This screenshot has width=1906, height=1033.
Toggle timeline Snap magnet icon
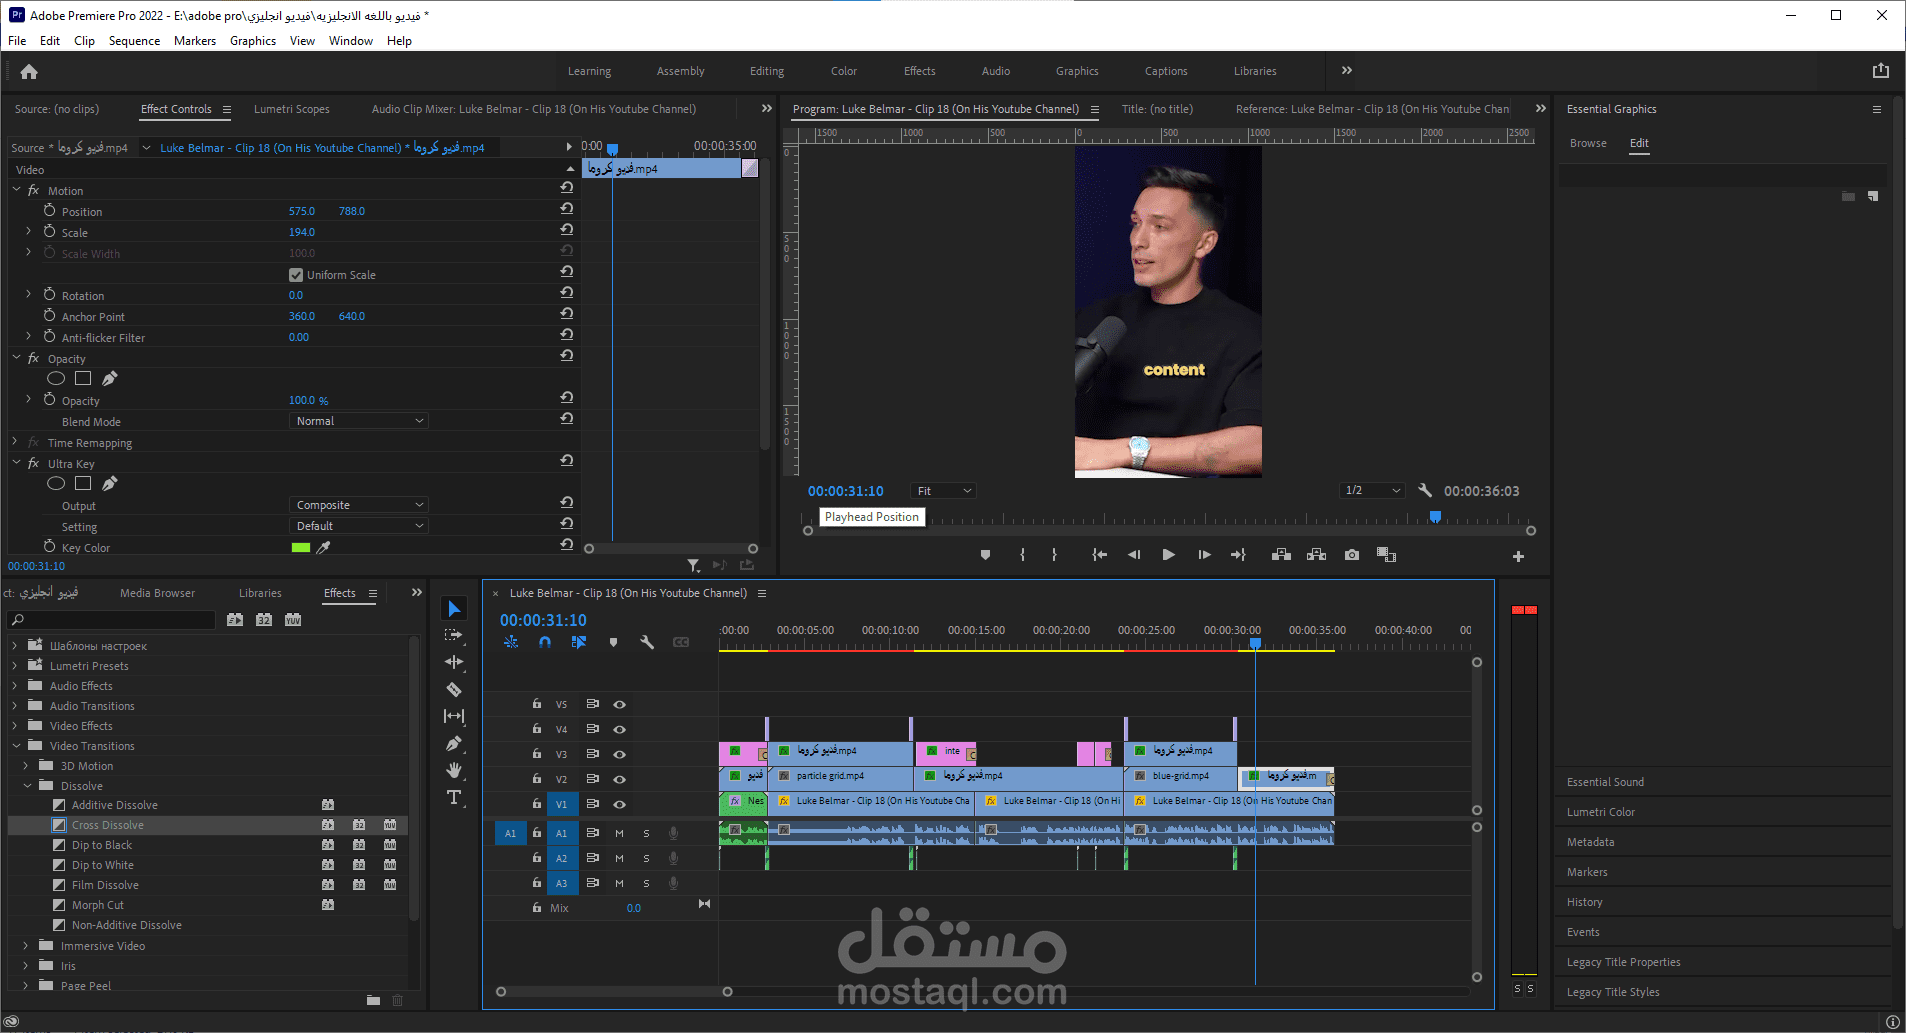(545, 642)
